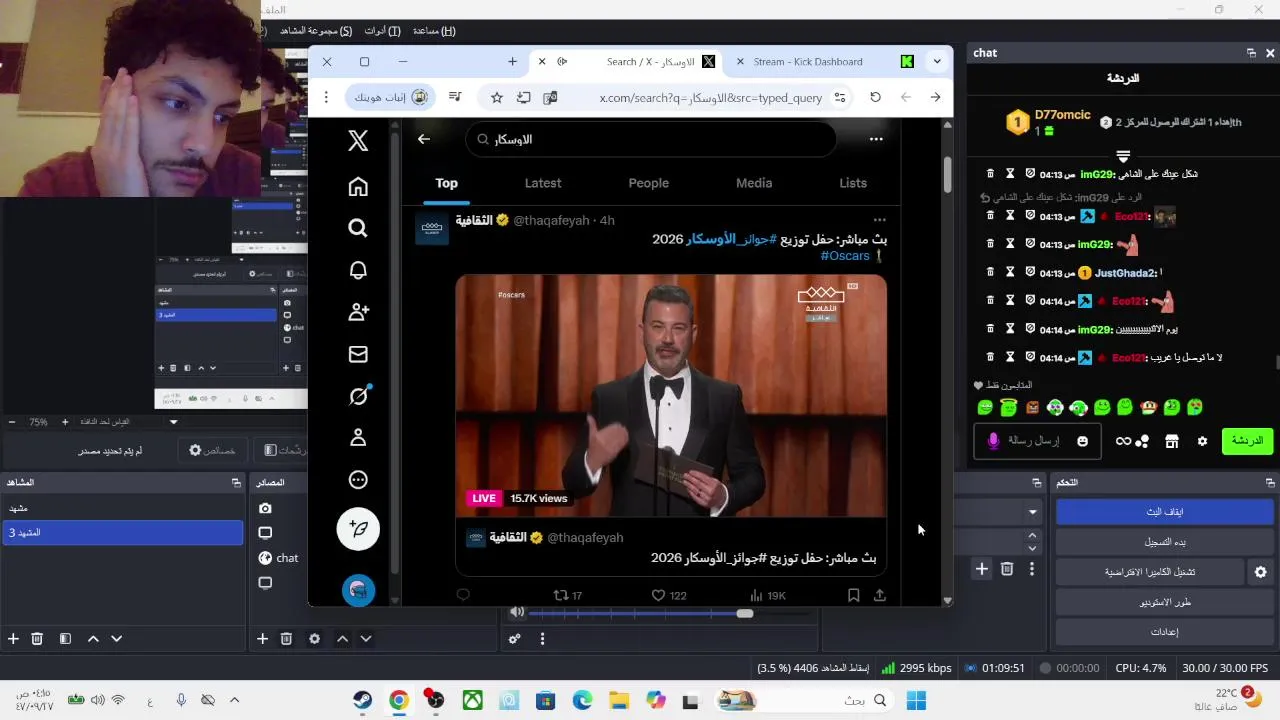This screenshot has height=720, width=1280.
Task: Add a new OBS scene with plus
Action: pos(13,638)
